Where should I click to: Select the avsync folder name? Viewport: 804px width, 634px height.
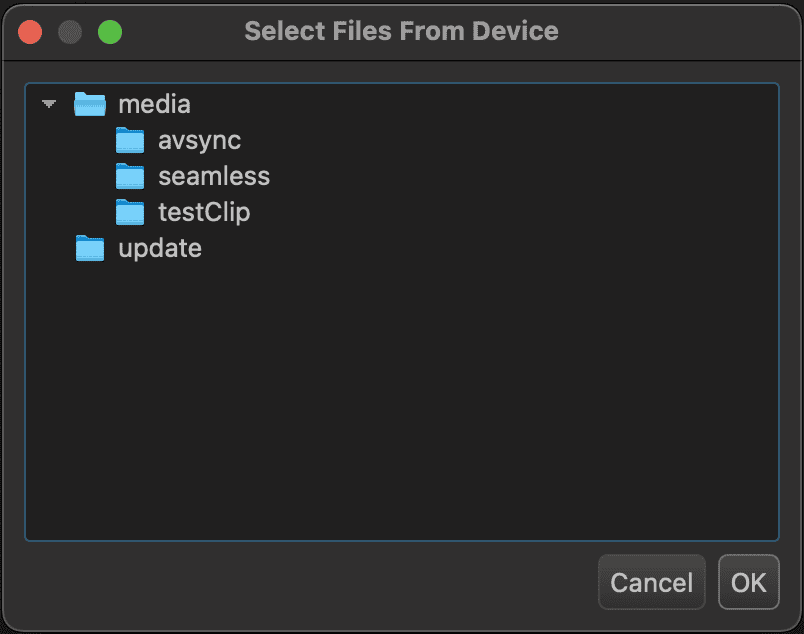[199, 141]
